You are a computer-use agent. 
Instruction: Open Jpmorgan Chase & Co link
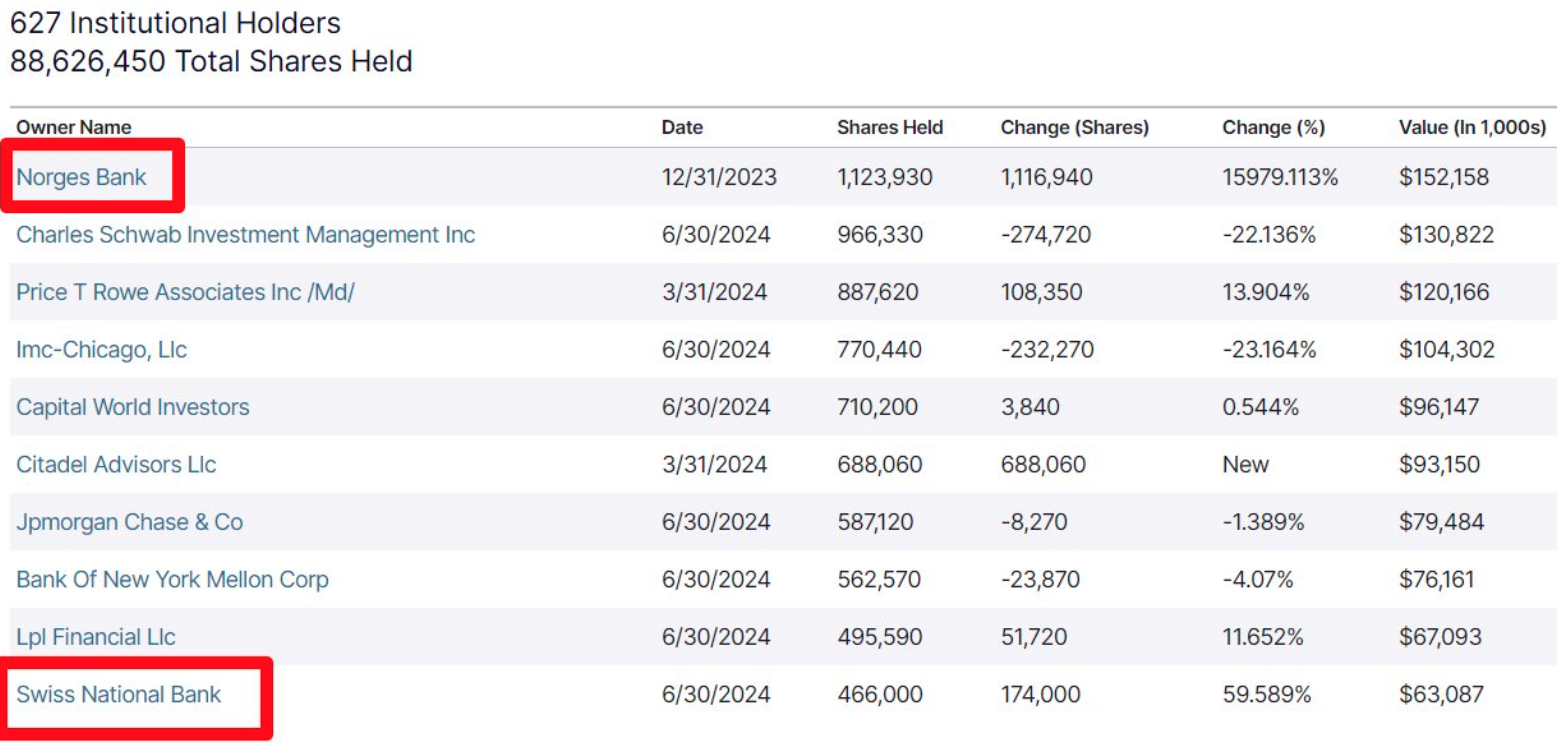(x=129, y=522)
